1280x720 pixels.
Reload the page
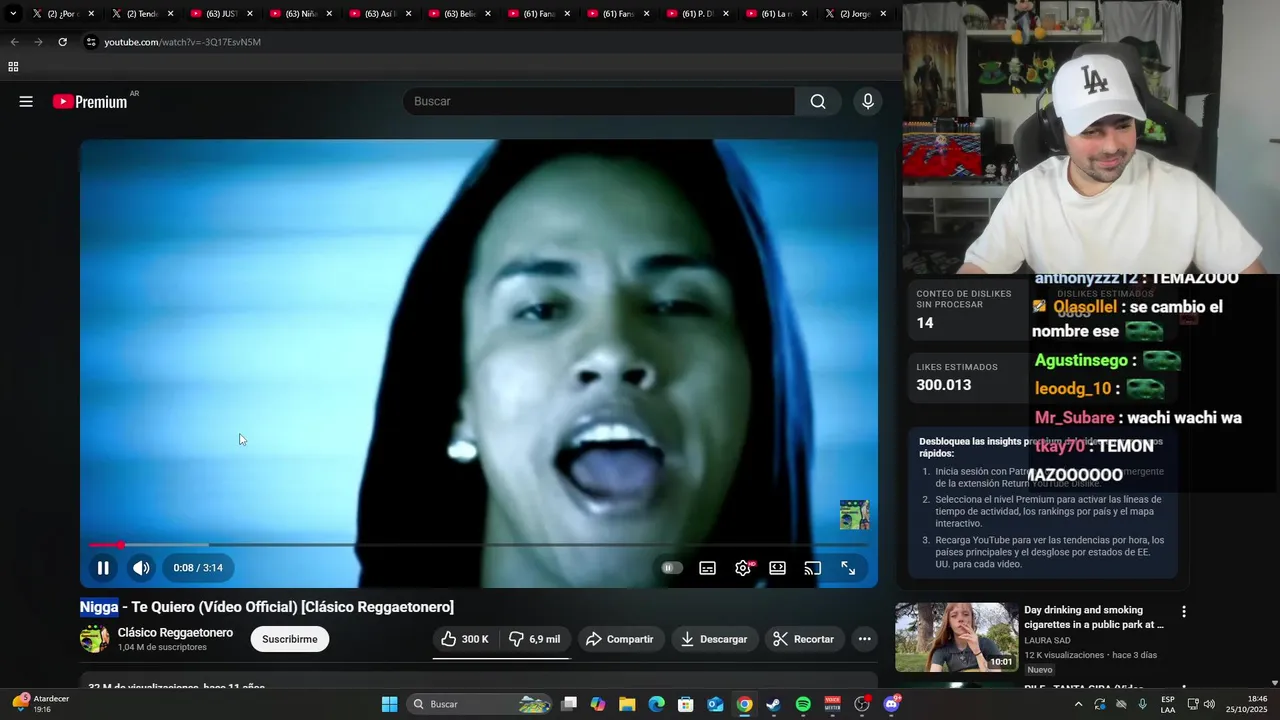click(x=62, y=42)
